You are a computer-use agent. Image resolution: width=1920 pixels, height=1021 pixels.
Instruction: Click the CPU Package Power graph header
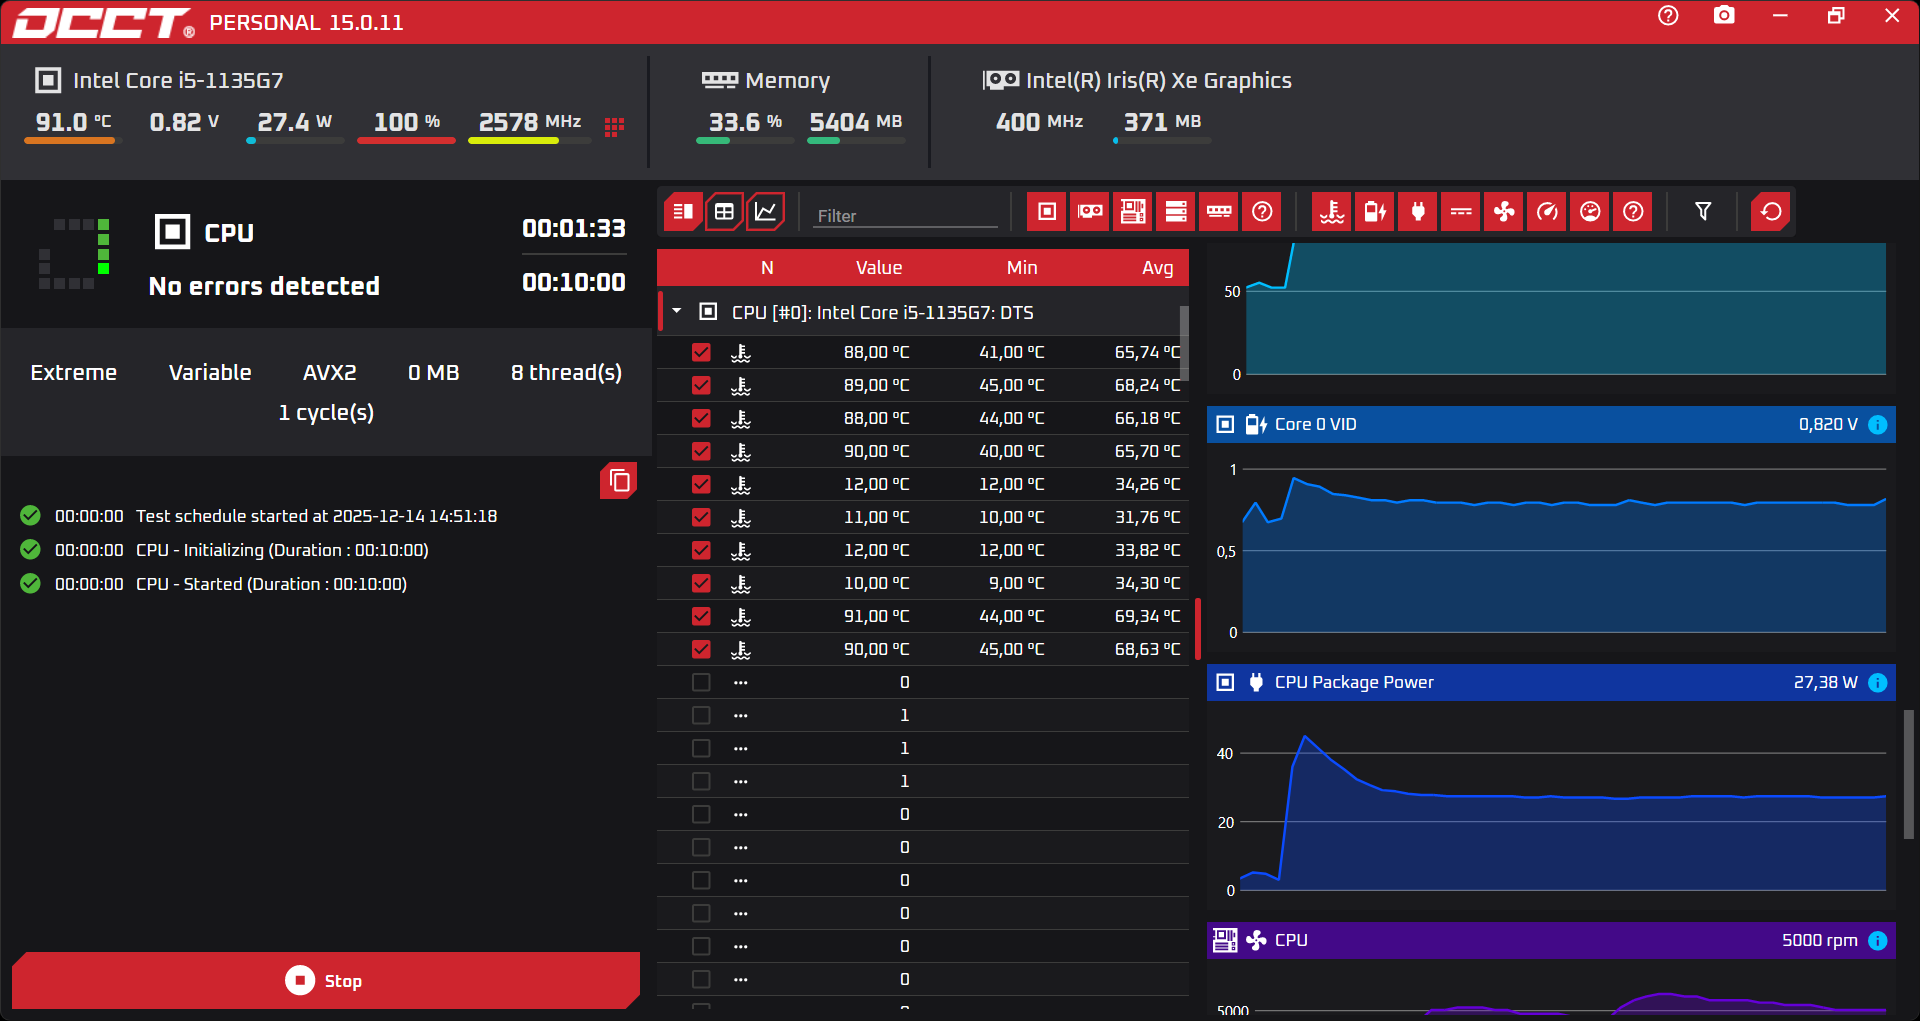pos(1551,683)
